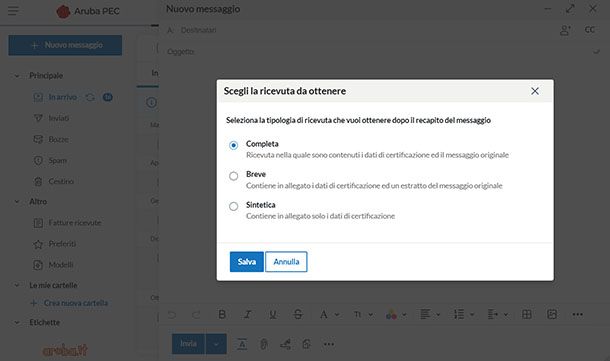Click Annulla to cancel the dialog

coord(286,262)
